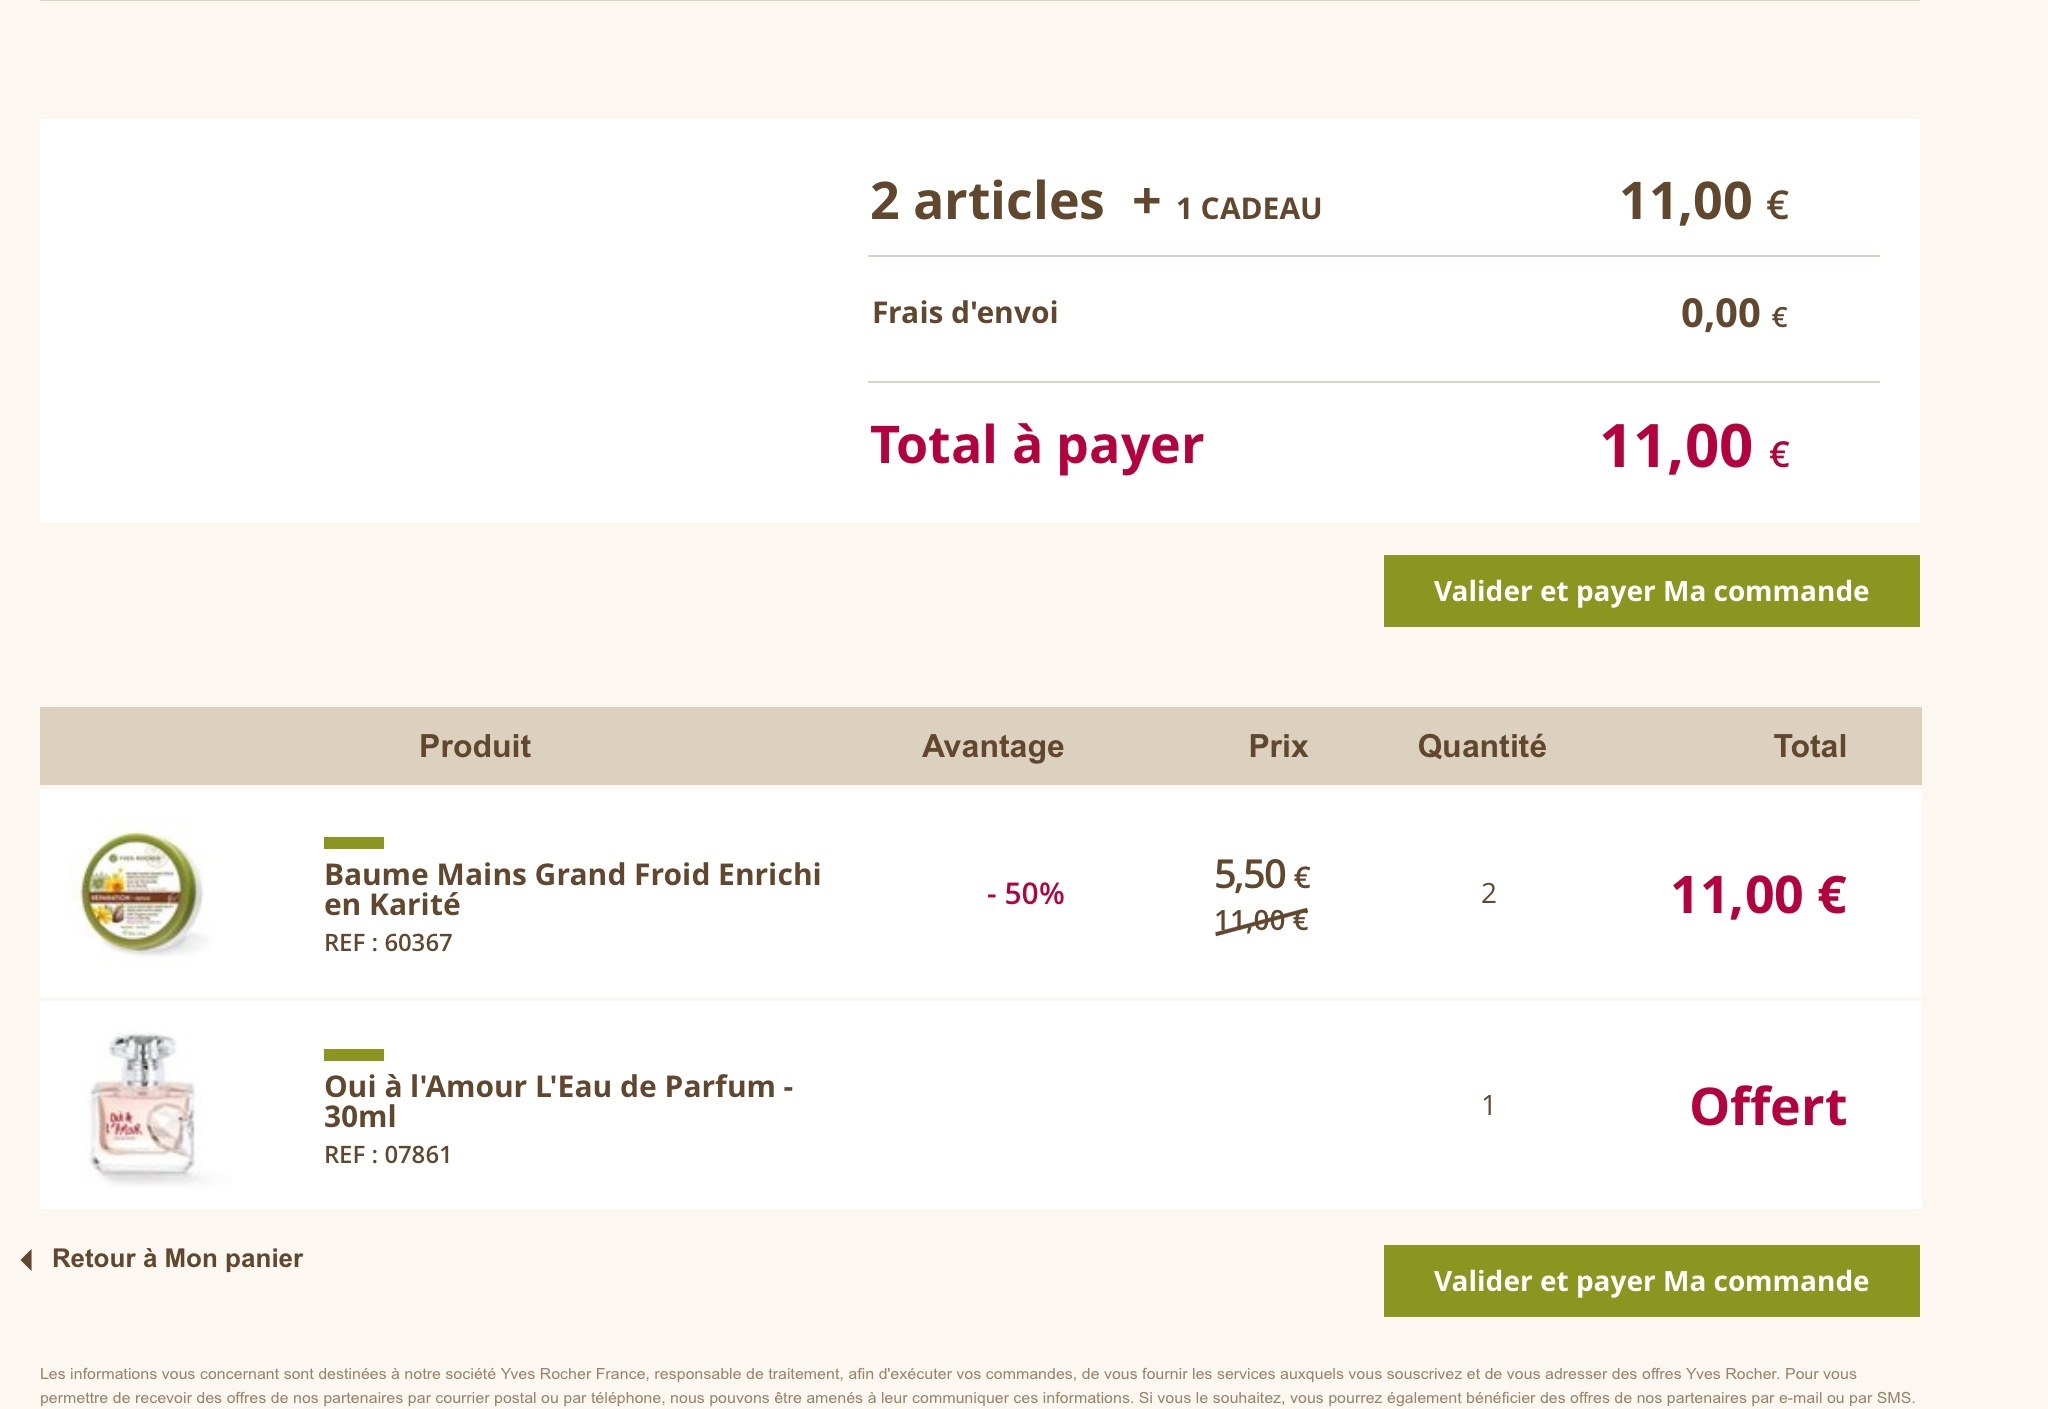Open the Oui à l'Amour perfume bottle image
This screenshot has width=2048, height=1409.
[142, 1105]
